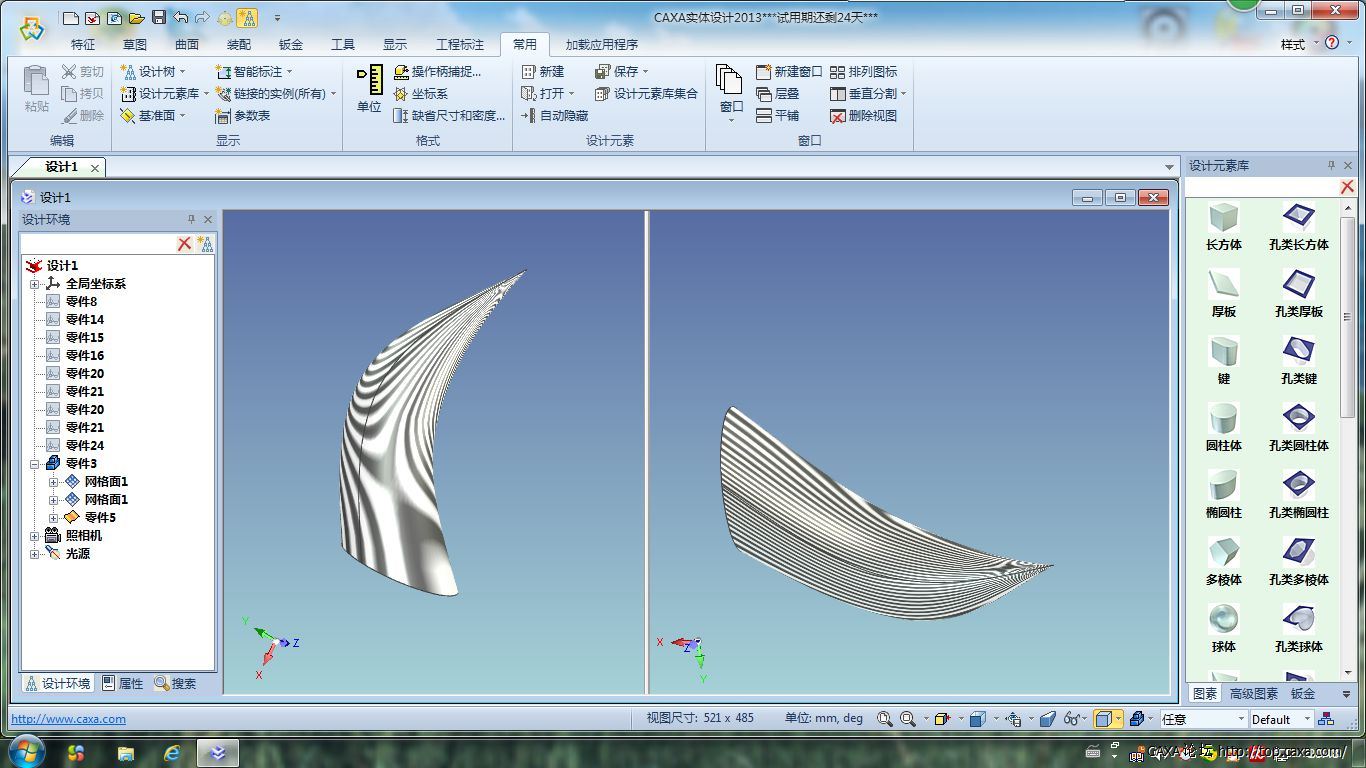Click the 保存 save design element button
The width and height of the screenshot is (1366, 768).
[x=621, y=71]
